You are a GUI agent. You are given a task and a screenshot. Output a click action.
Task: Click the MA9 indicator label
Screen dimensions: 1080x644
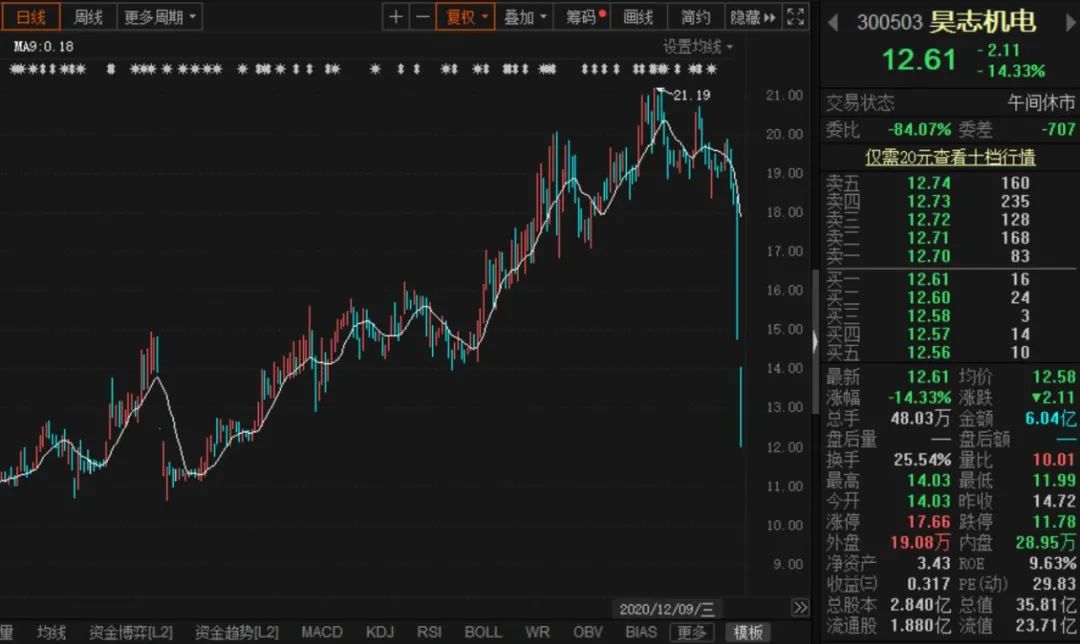tap(43, 47)
